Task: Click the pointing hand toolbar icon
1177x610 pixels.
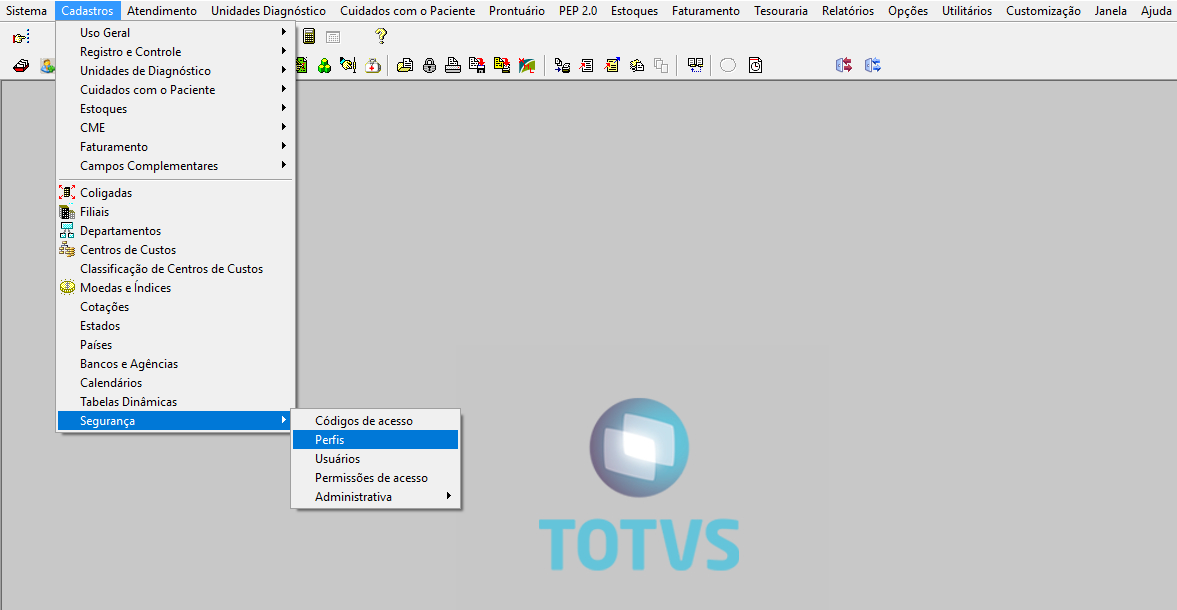Action: [x=21, y=37]
